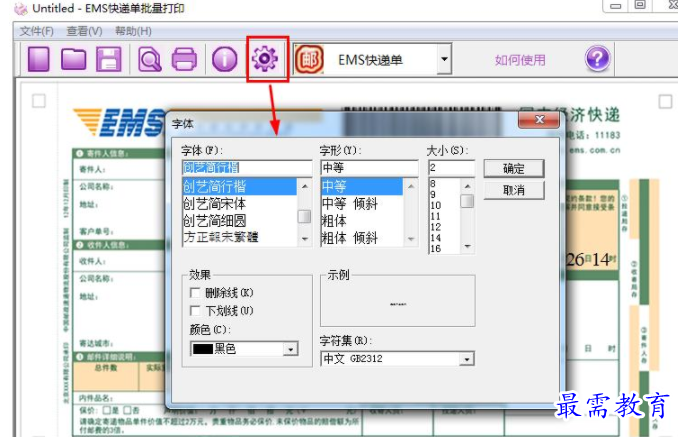The image size is (678, 437).
Task: Check the 删除线(K) checkbox
Action: point(195,293)
